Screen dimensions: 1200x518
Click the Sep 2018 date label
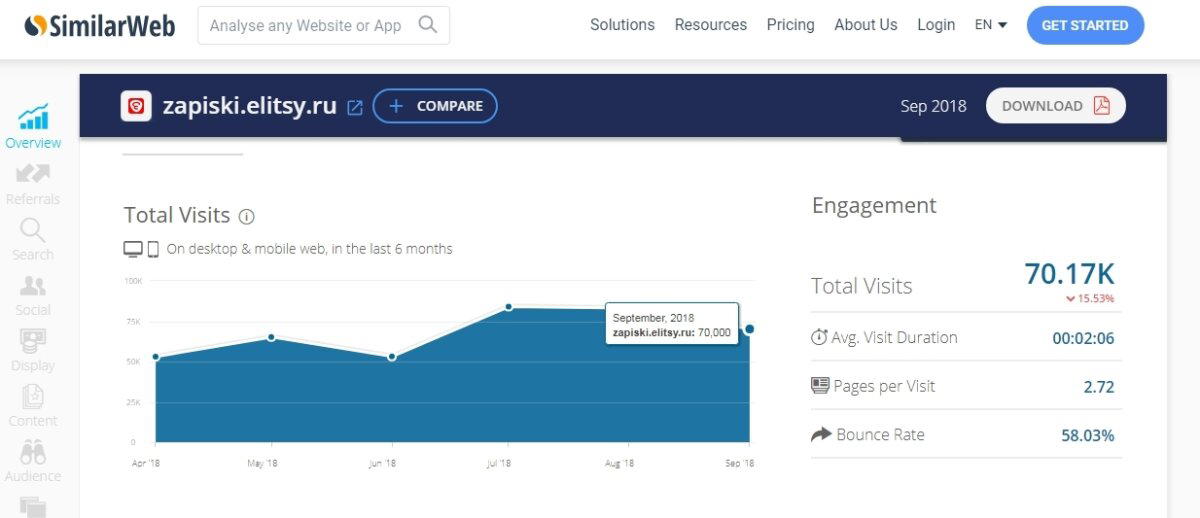coord(933,106)
